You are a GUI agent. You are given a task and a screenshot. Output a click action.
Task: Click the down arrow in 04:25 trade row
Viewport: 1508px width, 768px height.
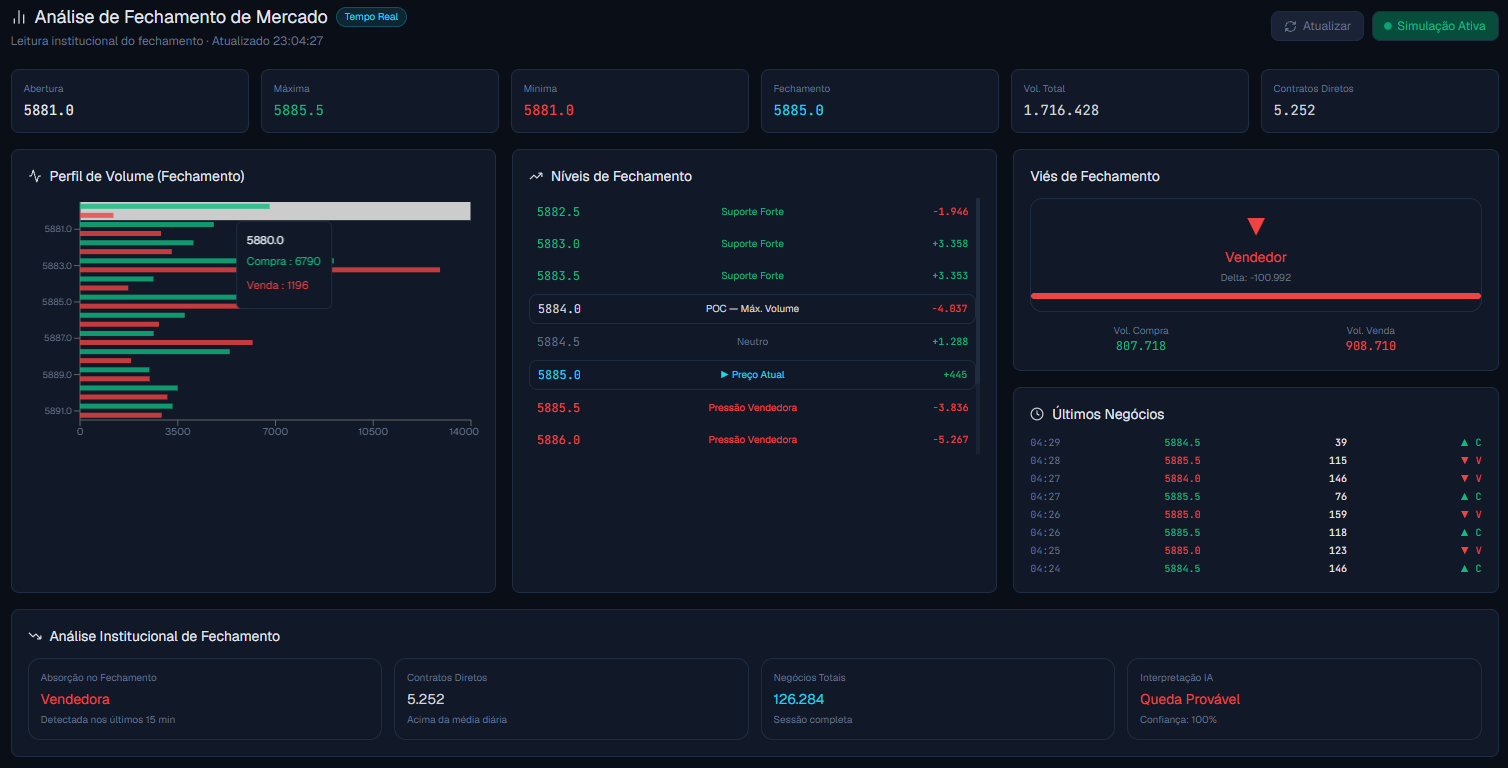pos(1464,550)
